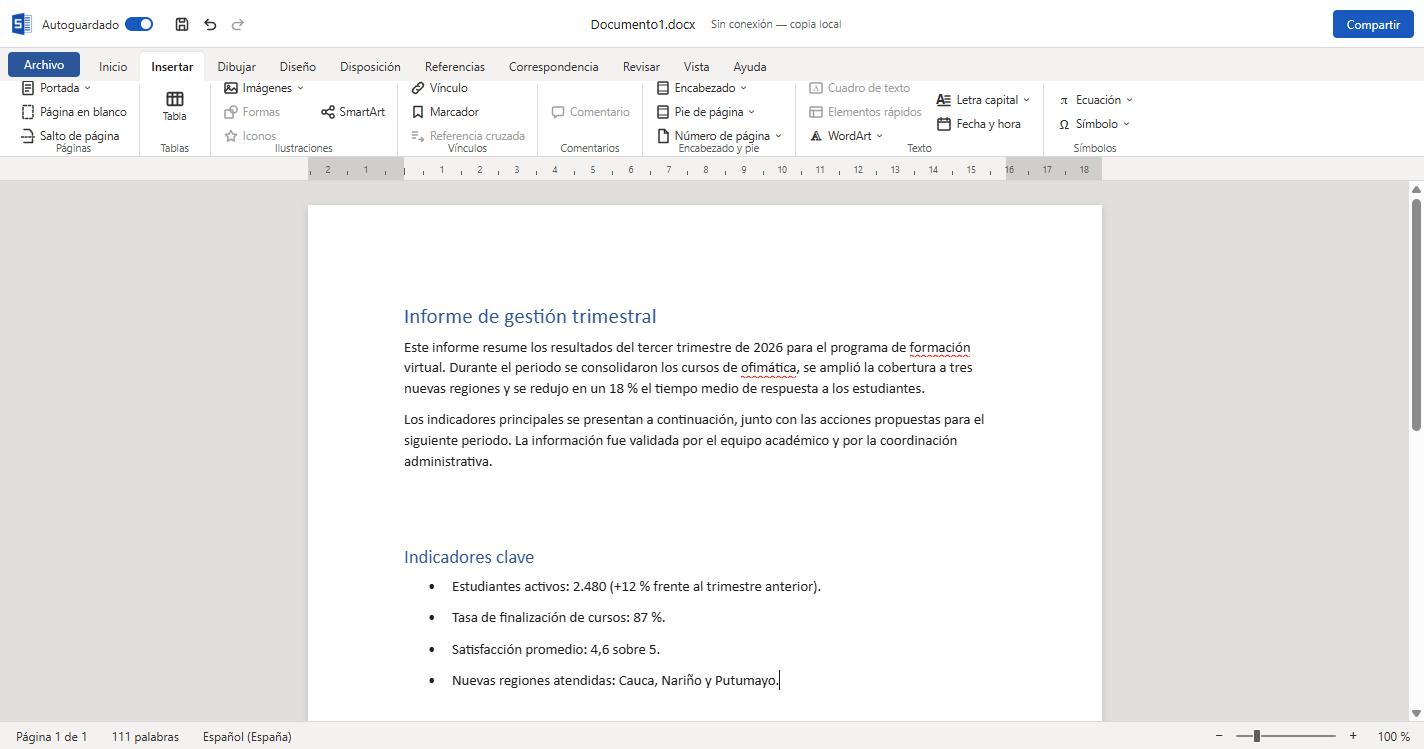1424x749 pixels.
Task: Click the Español (España) language indicator
Action: (247, 737)
